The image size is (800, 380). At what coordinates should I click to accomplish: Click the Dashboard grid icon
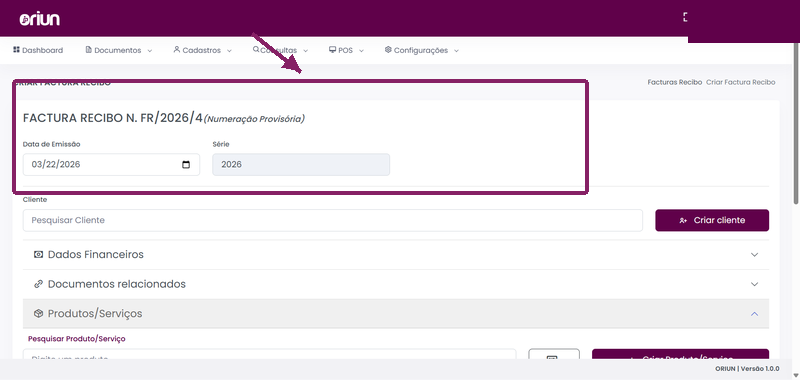tap(16, 49)
